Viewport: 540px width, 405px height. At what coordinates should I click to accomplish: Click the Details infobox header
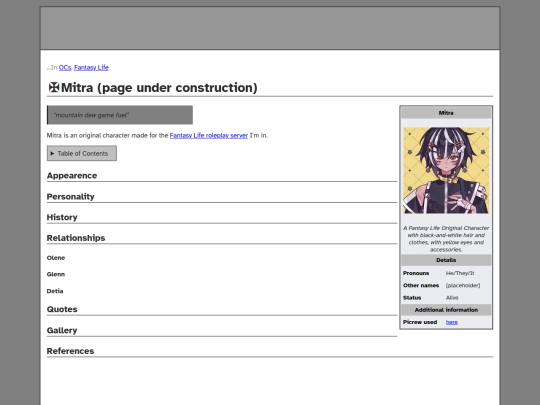[446, 260]
